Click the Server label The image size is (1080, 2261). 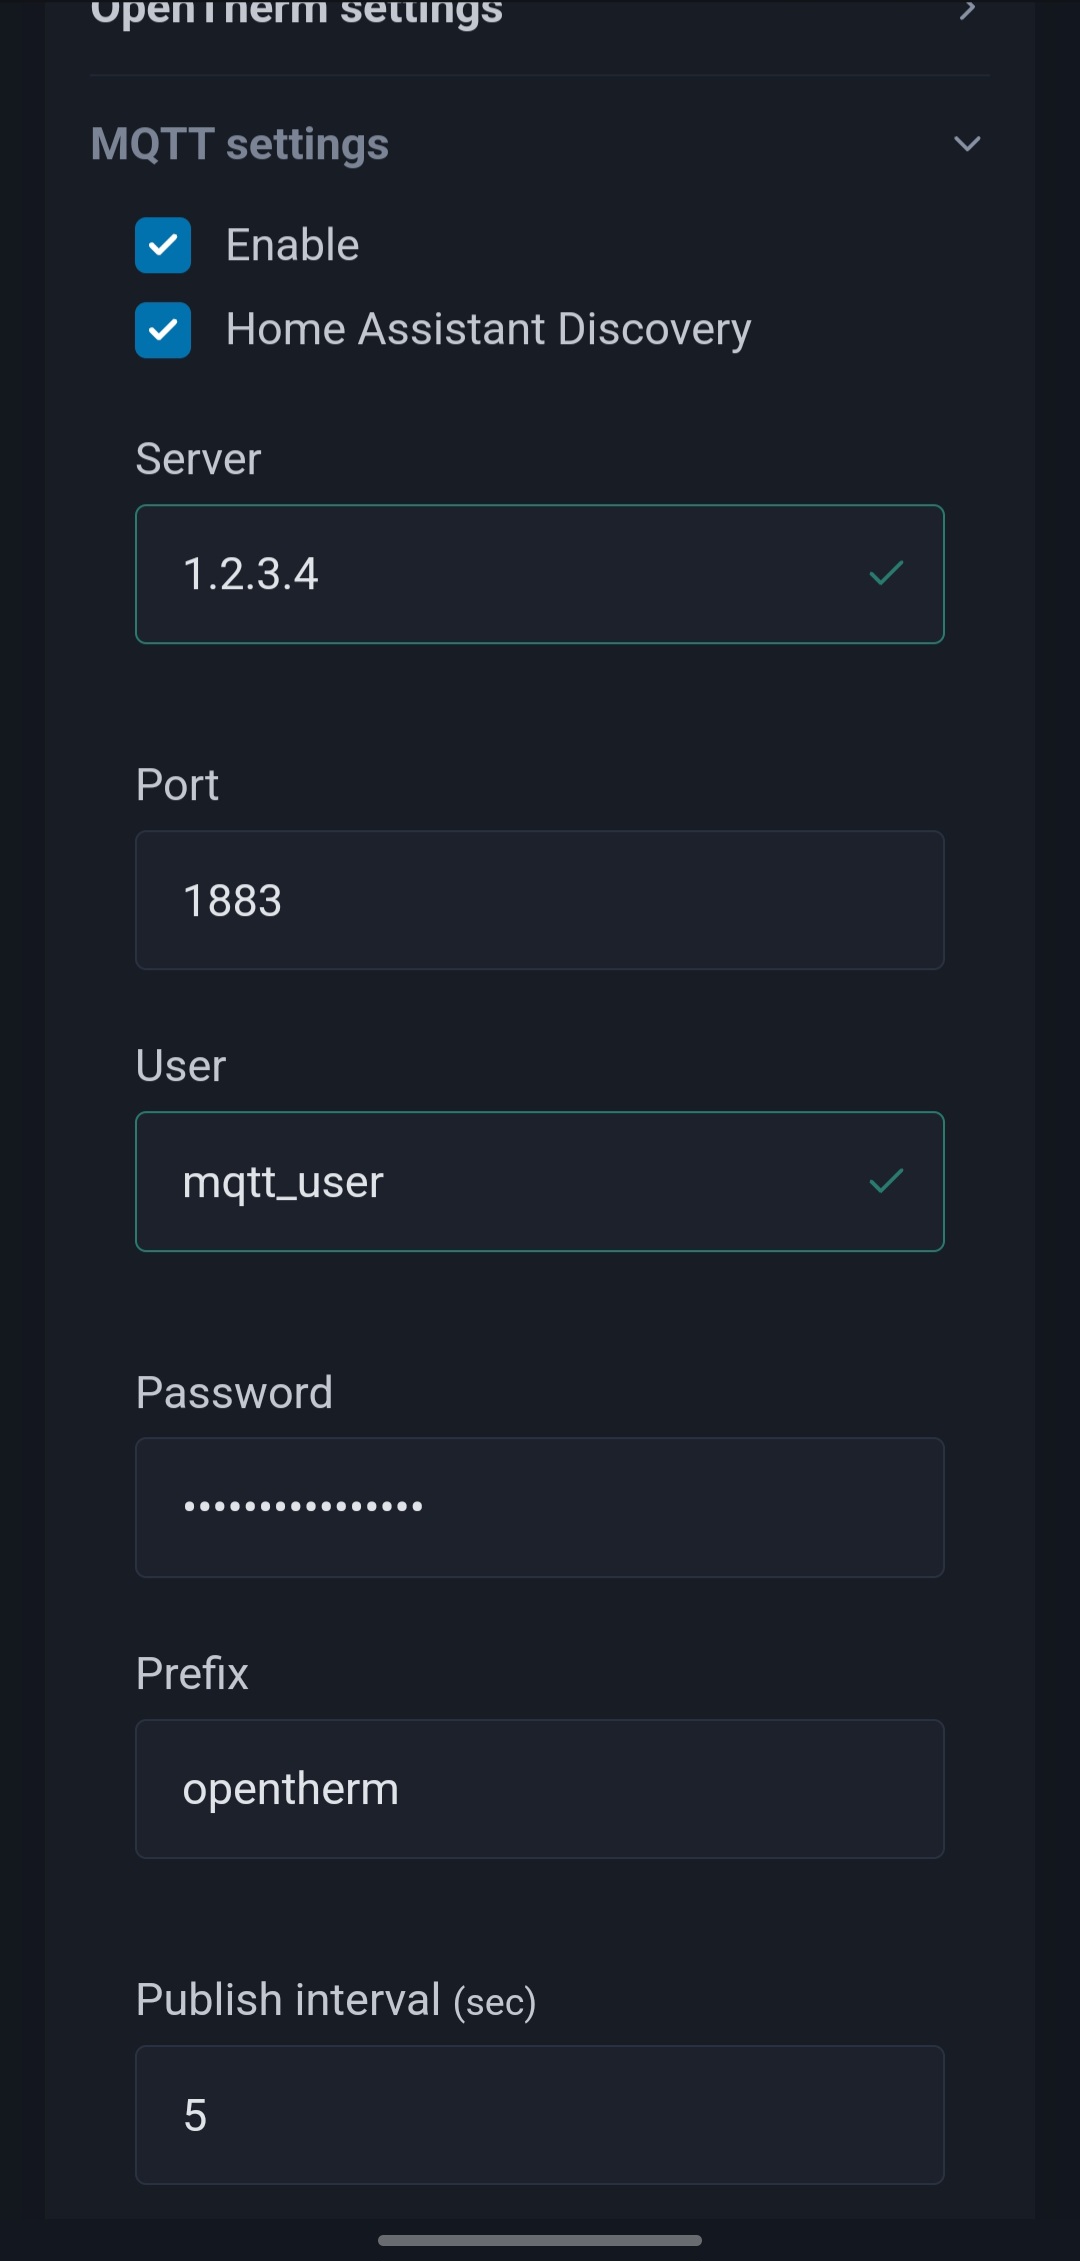pyautogui.click(x=197, y=458)
